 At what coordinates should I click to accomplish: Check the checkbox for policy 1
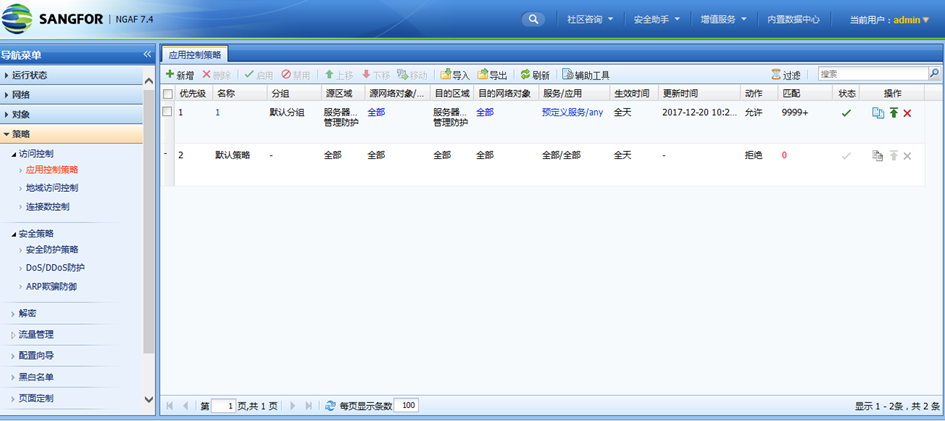coord(168,111)
